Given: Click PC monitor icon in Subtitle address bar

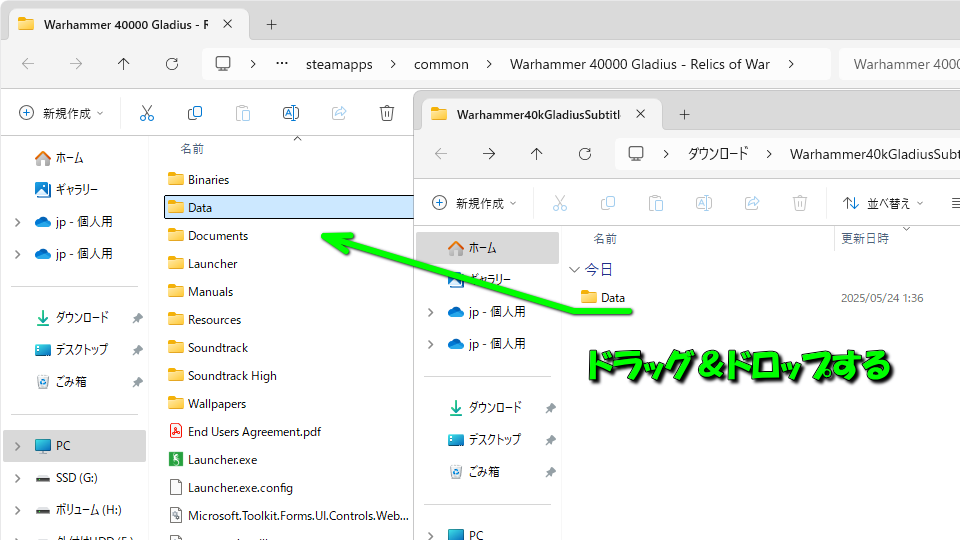Looking at the screenshot, I should click(x=636, y=154).
